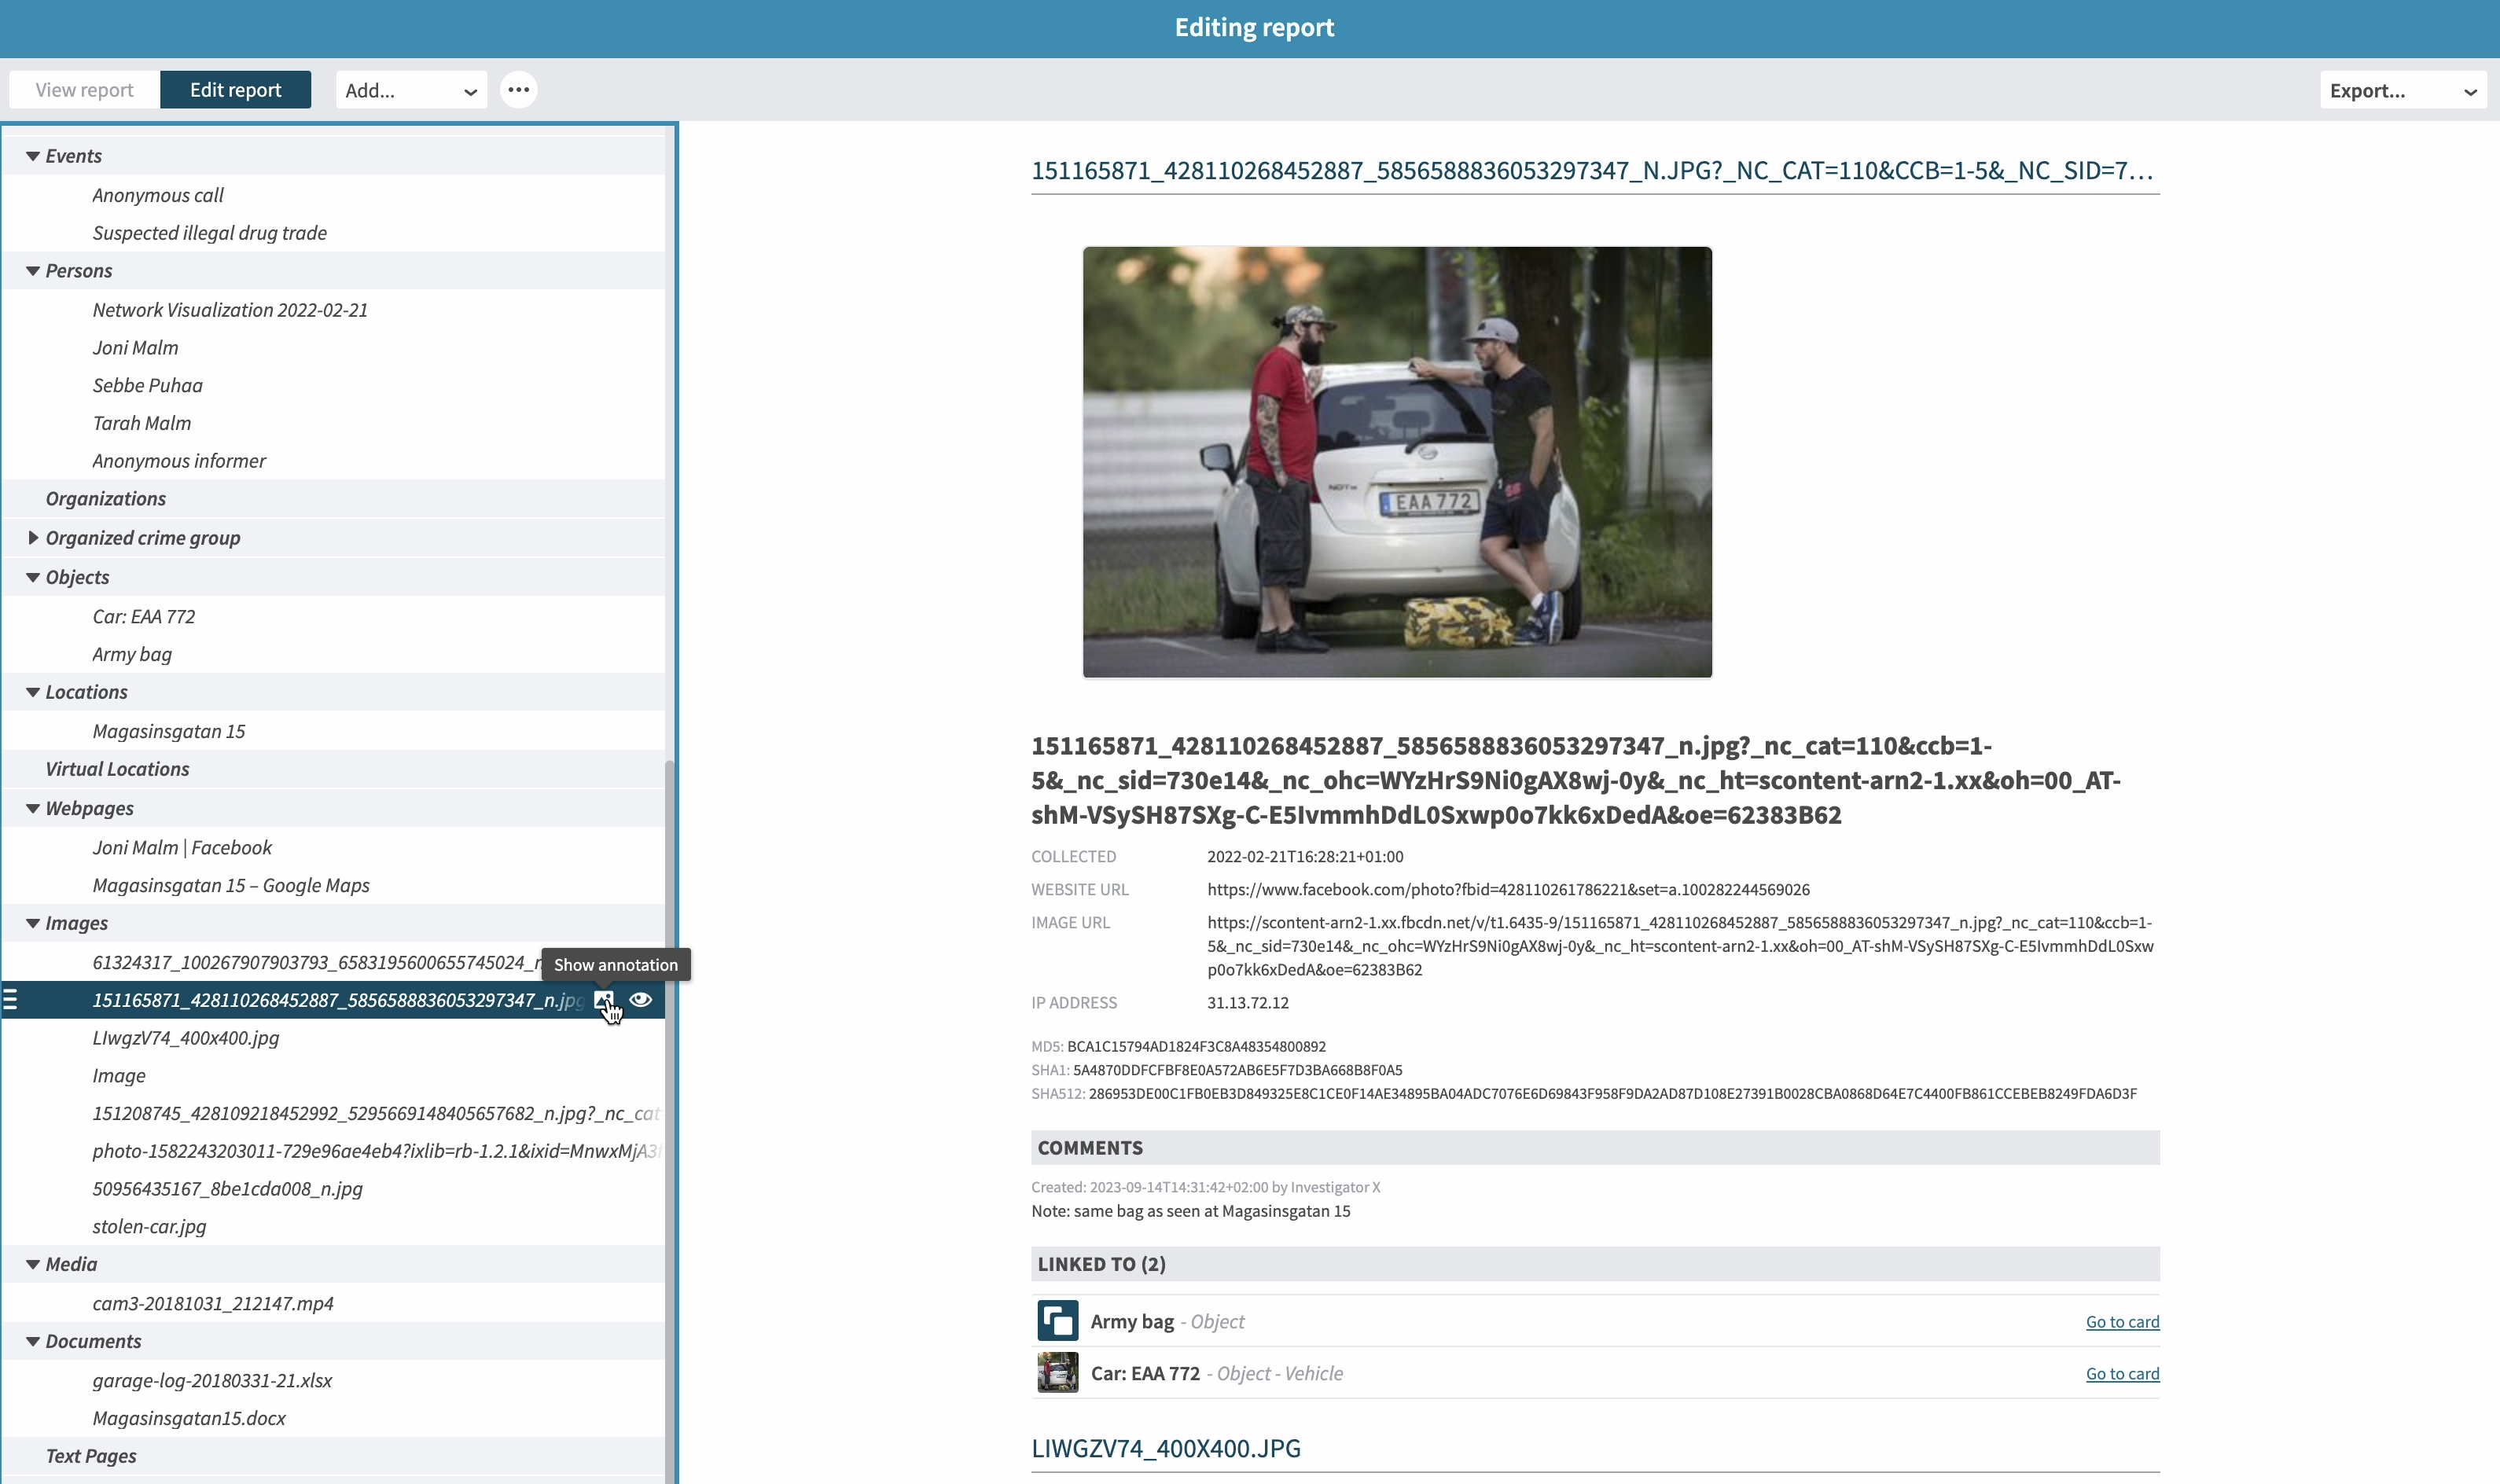Select Virtual Locations section header
The width and height of the screenshot is (2500, 1484).
pyautogui.click(x=117, y=769)
